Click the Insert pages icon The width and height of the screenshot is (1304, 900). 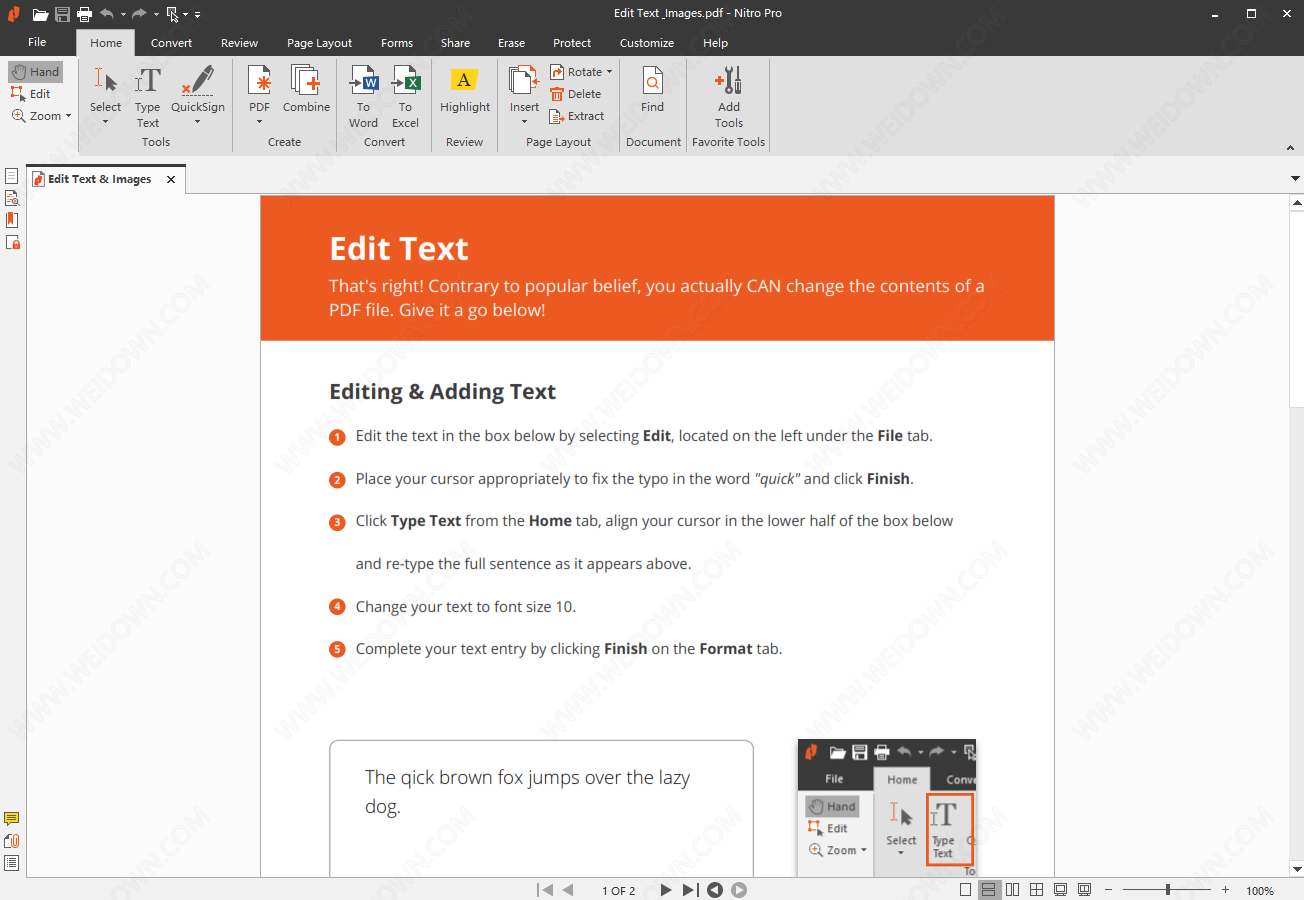(524, 82)
